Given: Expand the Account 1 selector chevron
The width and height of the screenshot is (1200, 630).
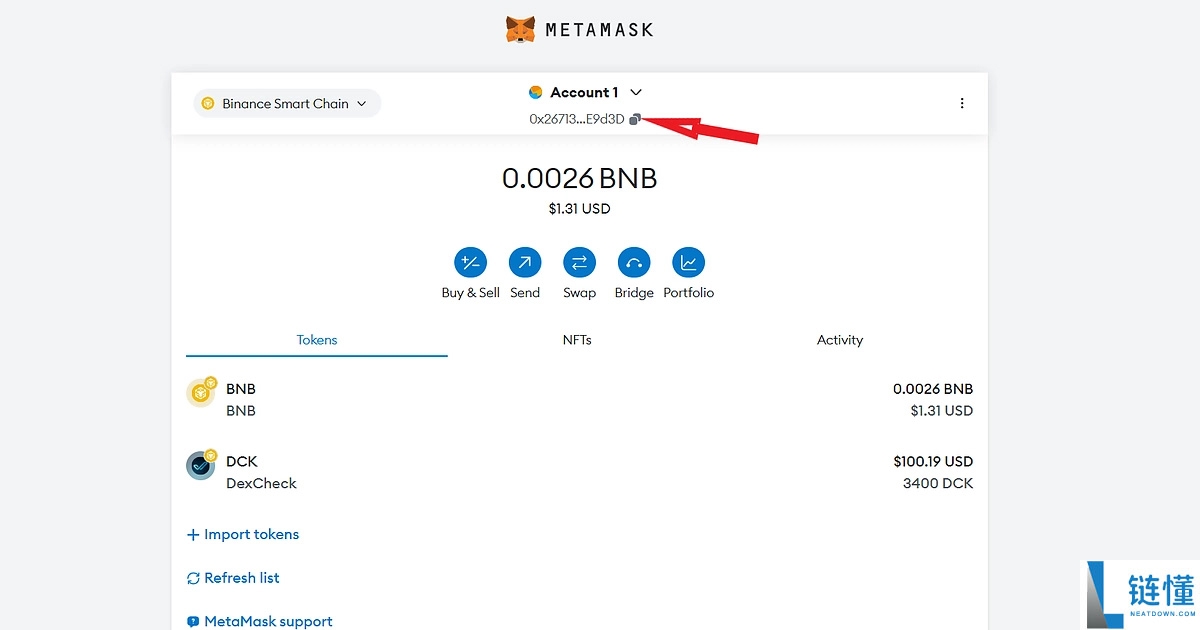Looking at the screenshot, I should [x=636, y=92].
